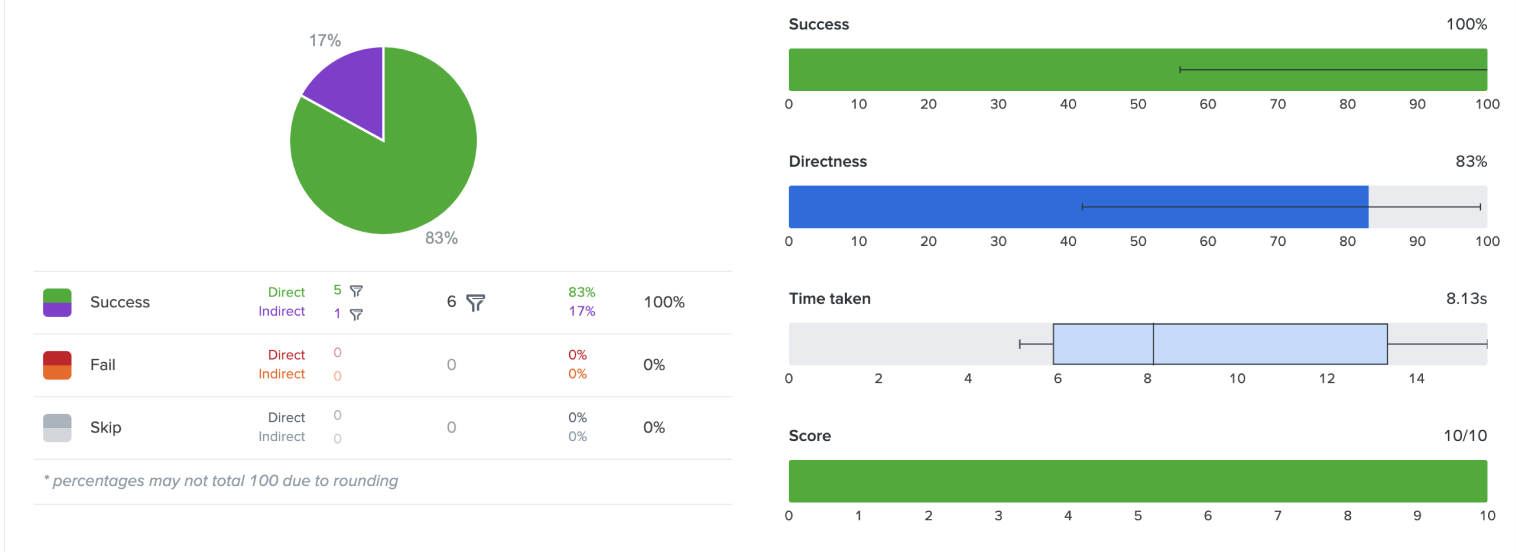The height and width of the screenshot is (552, 1516).
Task: Click the 17% label above the pie
Action: [x=325, y=41]
